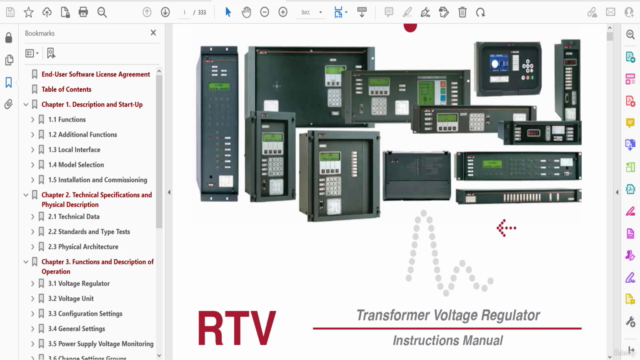Open the More Tools wrench icon
The image size is (640, 360).
click(630, 322)
